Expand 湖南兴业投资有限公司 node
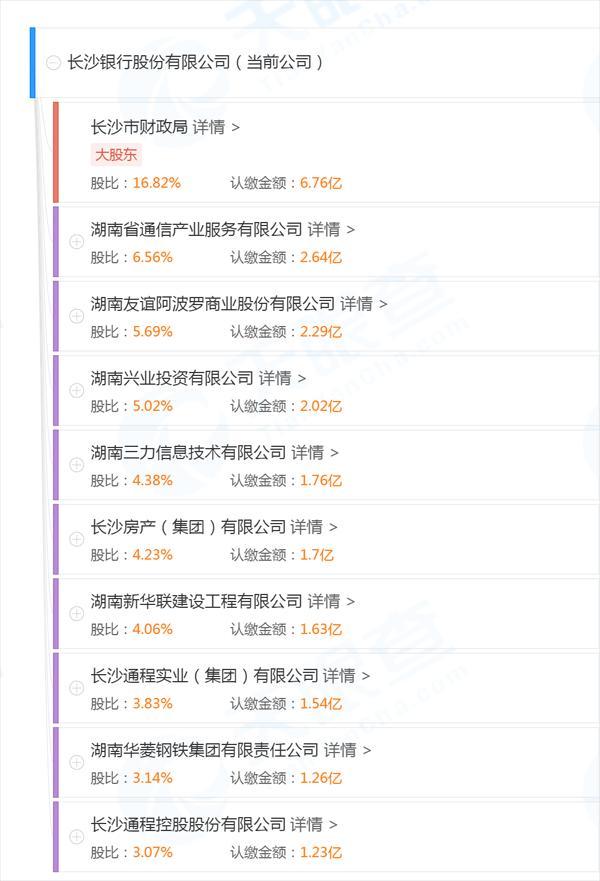The height and width of the screenshot is (881, 600). 76,390
